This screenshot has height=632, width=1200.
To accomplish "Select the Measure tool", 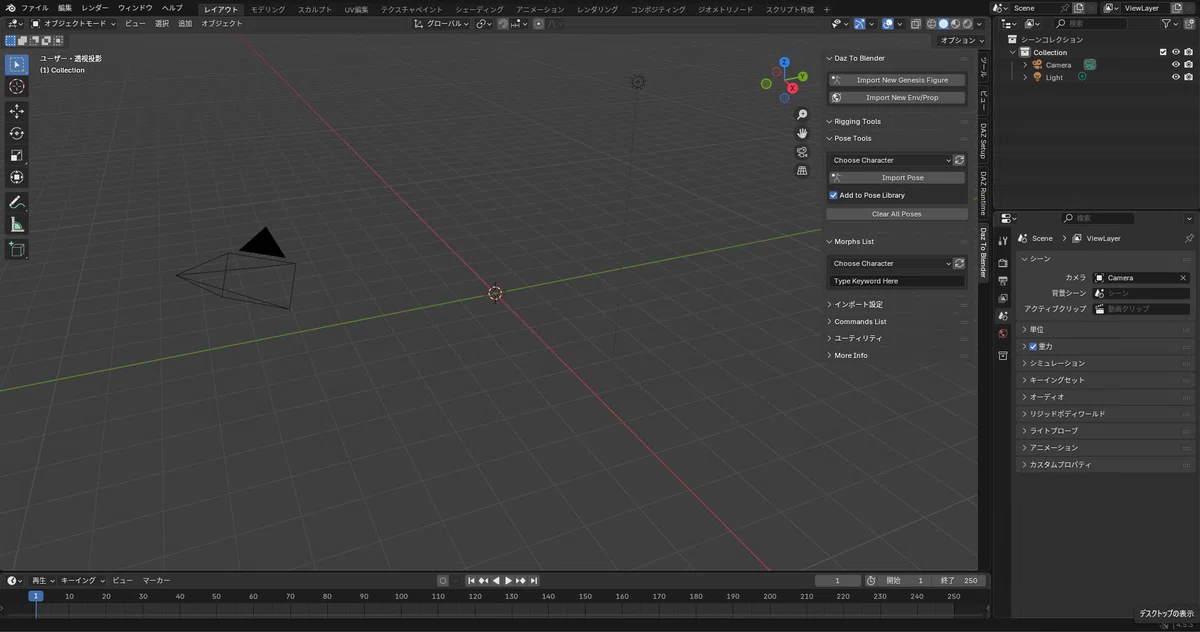I will tap(17, 225).
